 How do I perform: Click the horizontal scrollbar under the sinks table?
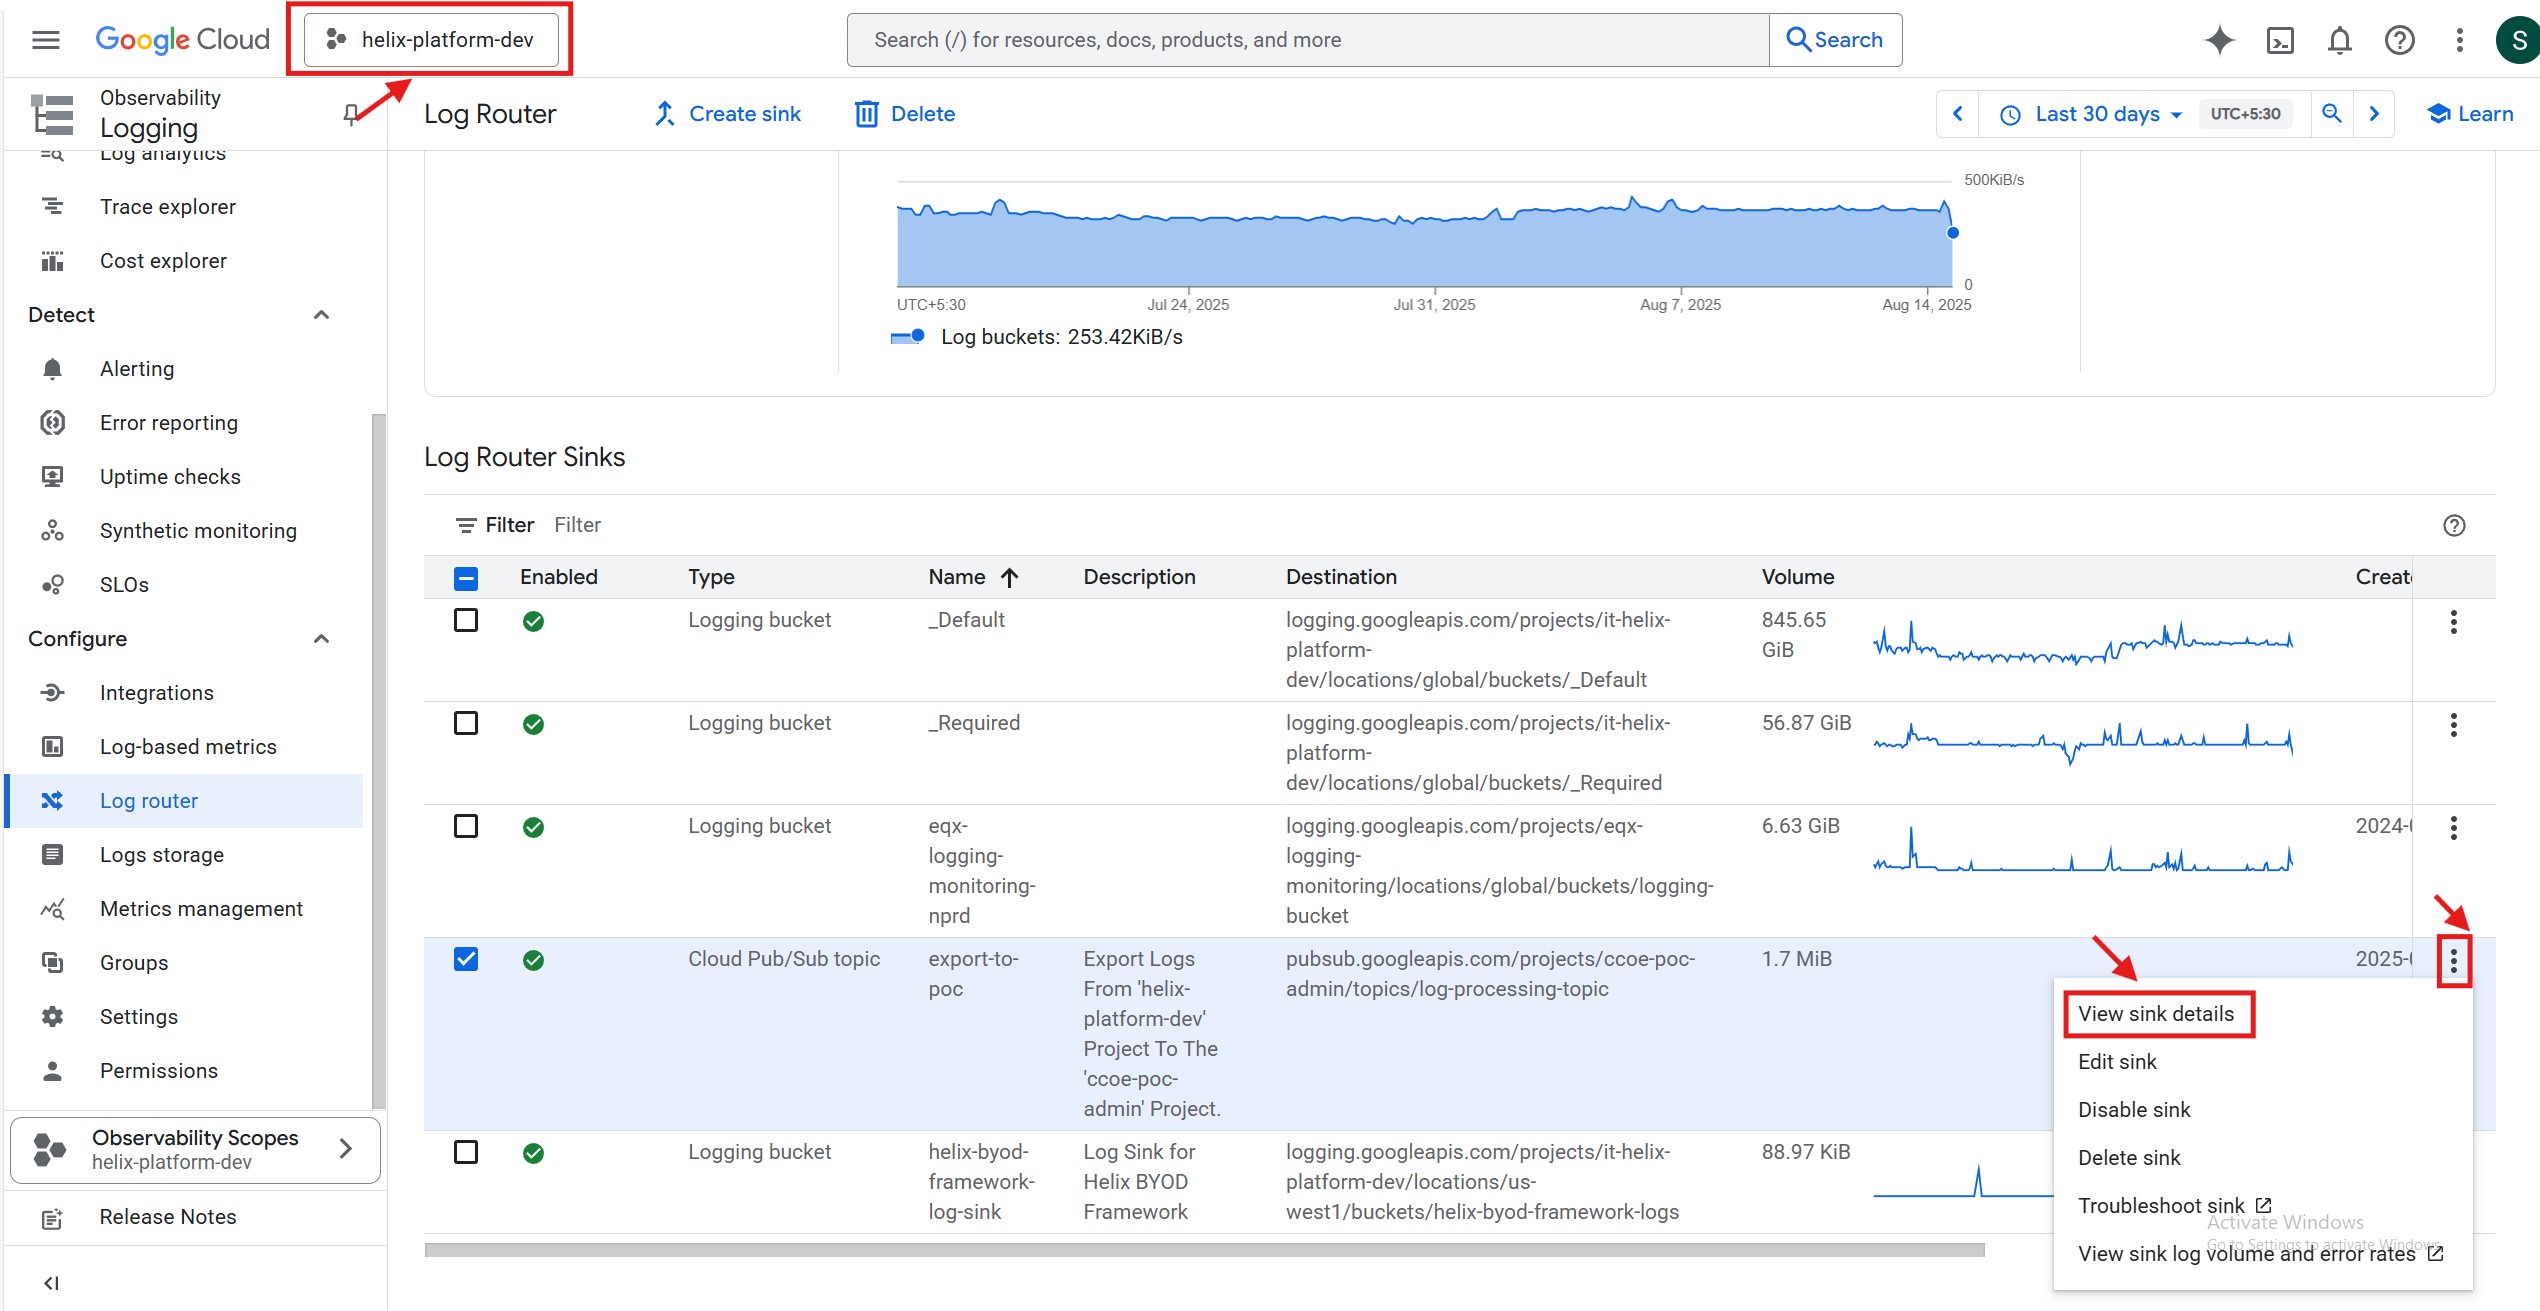coord(1204,1250)
